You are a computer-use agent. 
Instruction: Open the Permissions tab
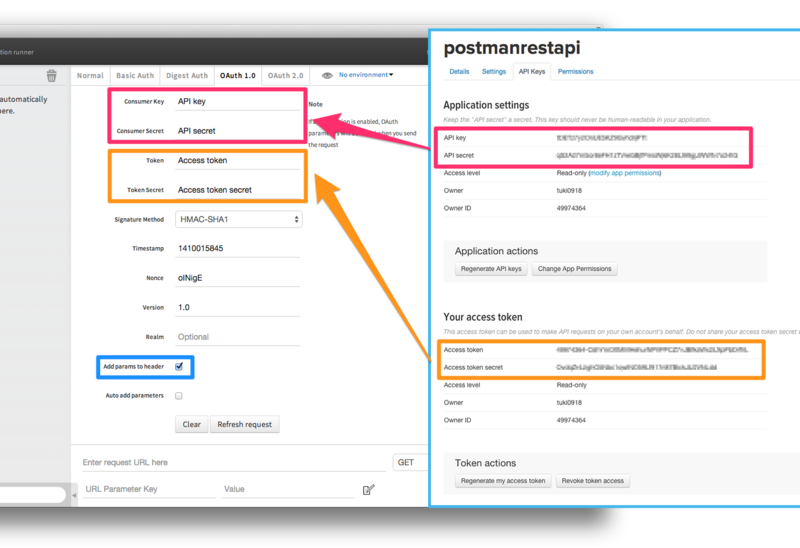click(x=576, y=71)
